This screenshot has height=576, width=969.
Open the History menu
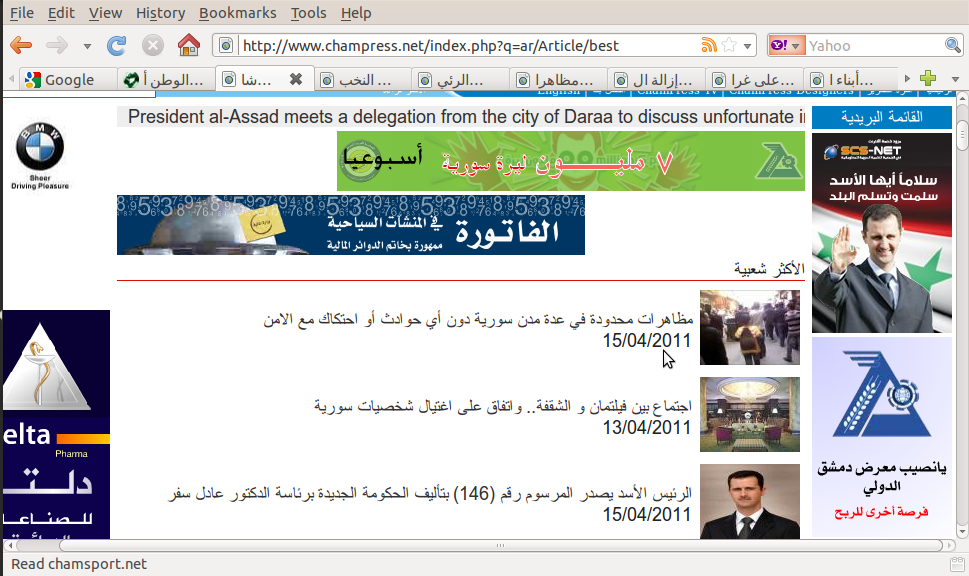[161, 12]
